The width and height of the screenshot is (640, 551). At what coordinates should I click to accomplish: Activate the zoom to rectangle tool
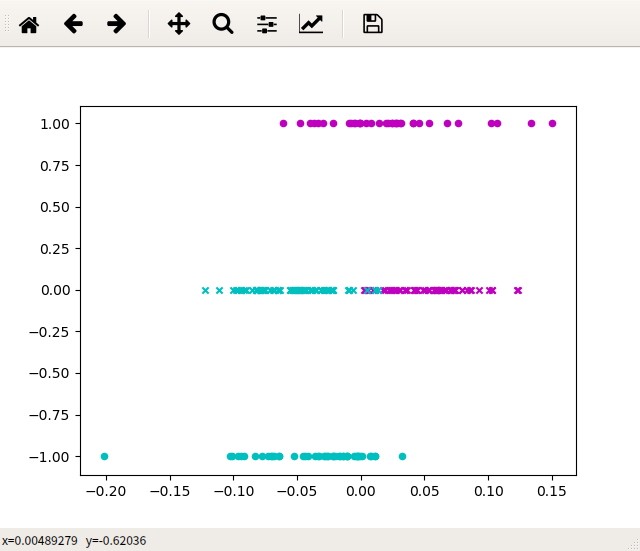point(223,24)
